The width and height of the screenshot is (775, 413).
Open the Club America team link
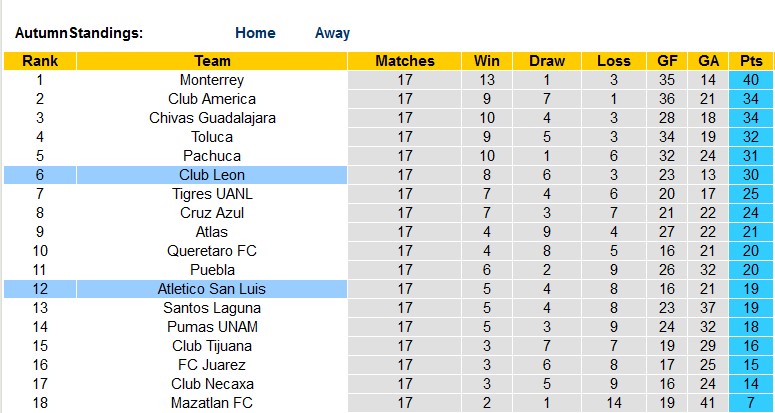[212, 99]
